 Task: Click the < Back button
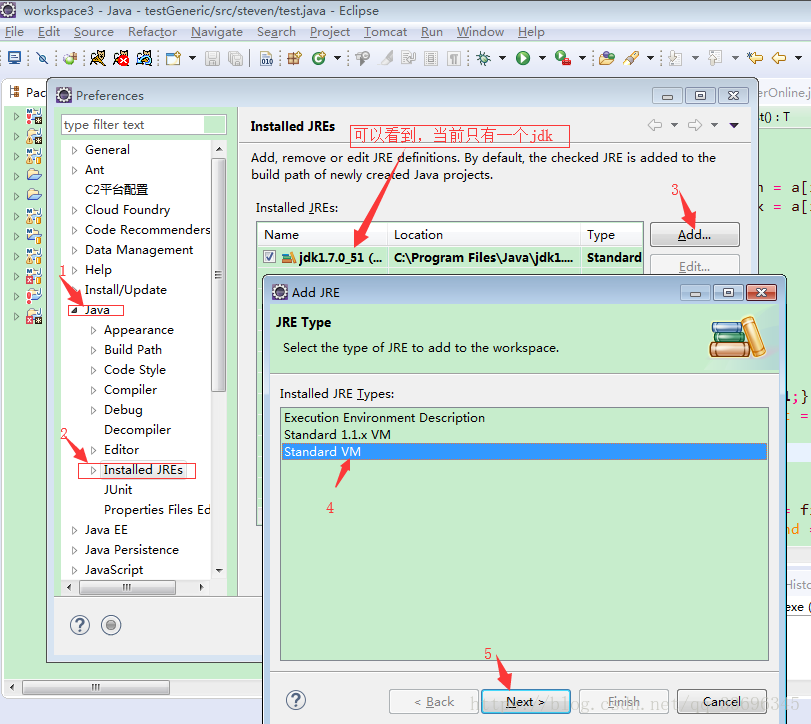point(434,702)
